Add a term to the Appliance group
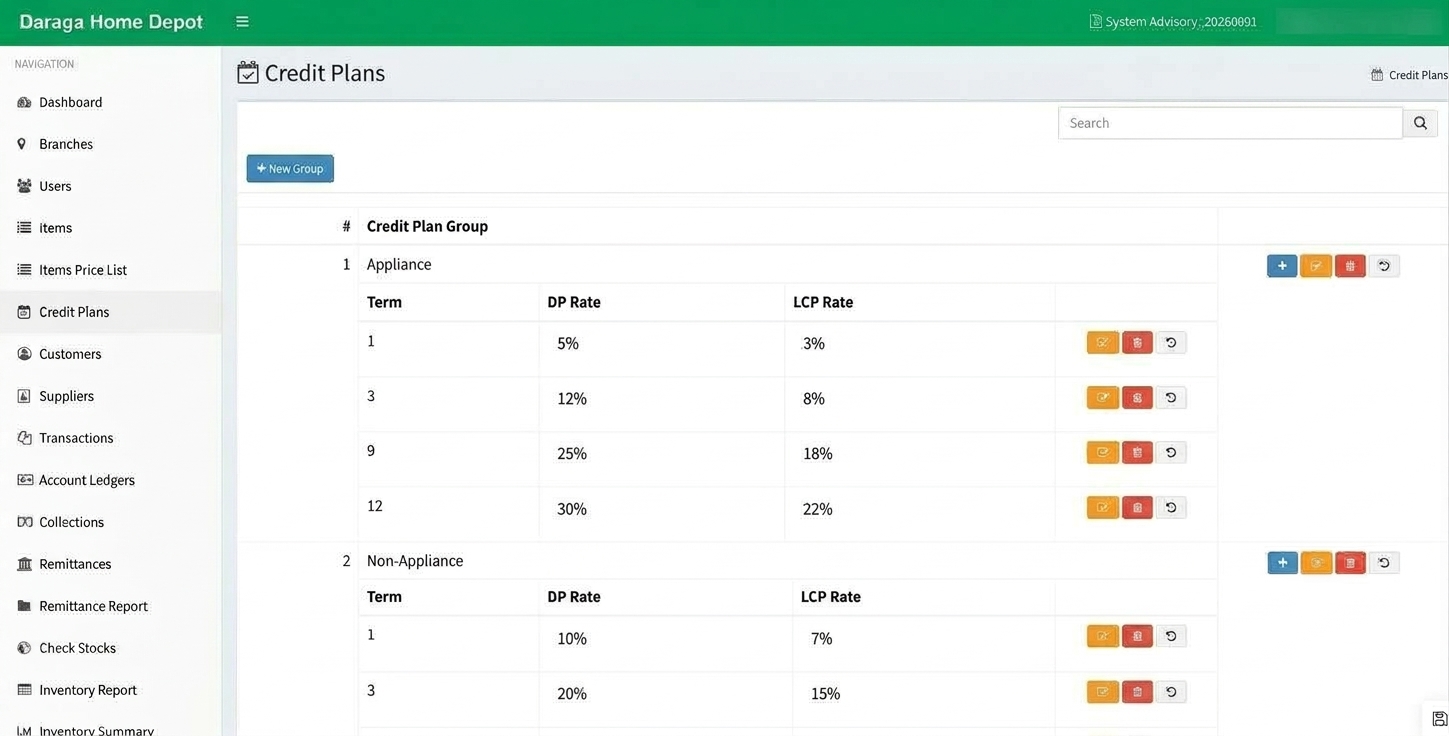The image size is (1449, 736). [1282, 266]
